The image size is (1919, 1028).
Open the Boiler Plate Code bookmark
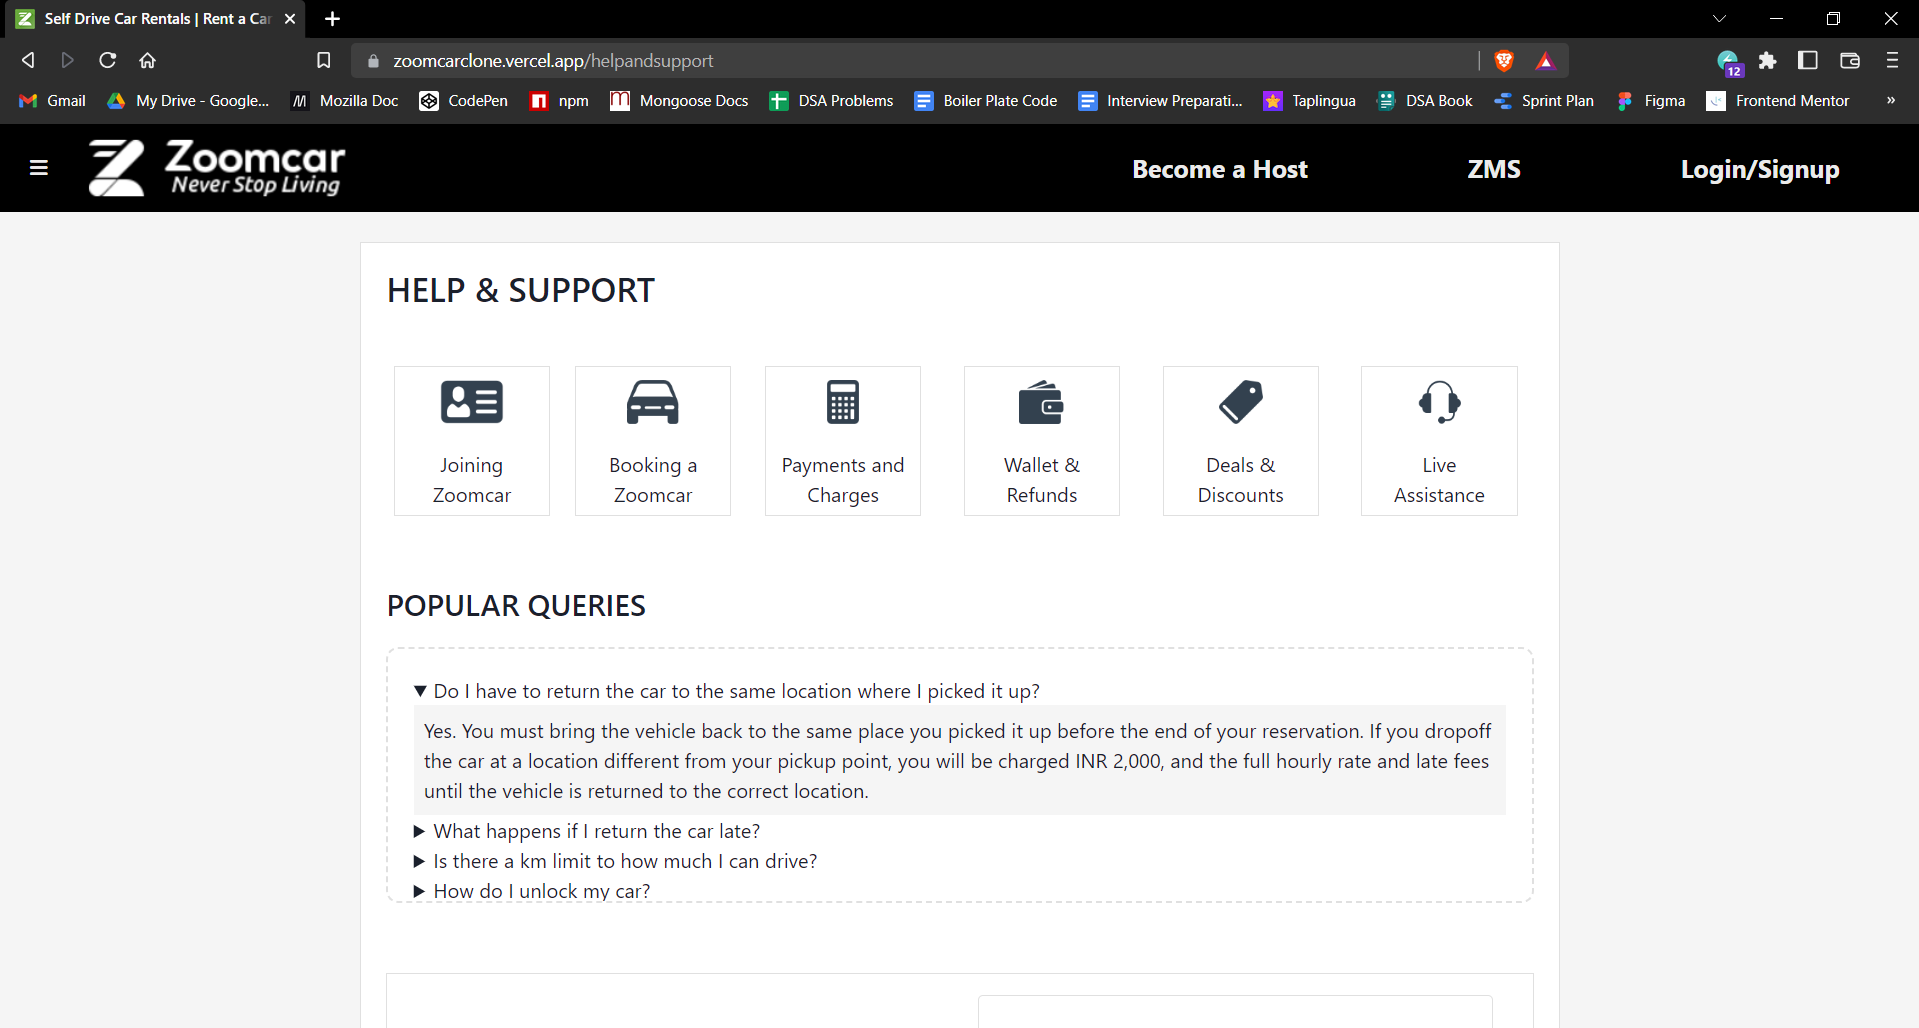986,100
